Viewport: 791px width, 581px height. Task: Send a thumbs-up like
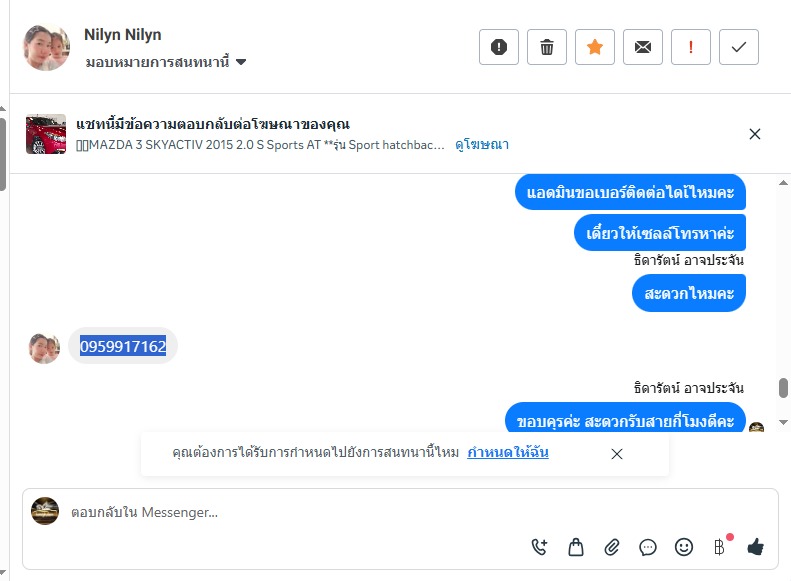click(755, 547)
